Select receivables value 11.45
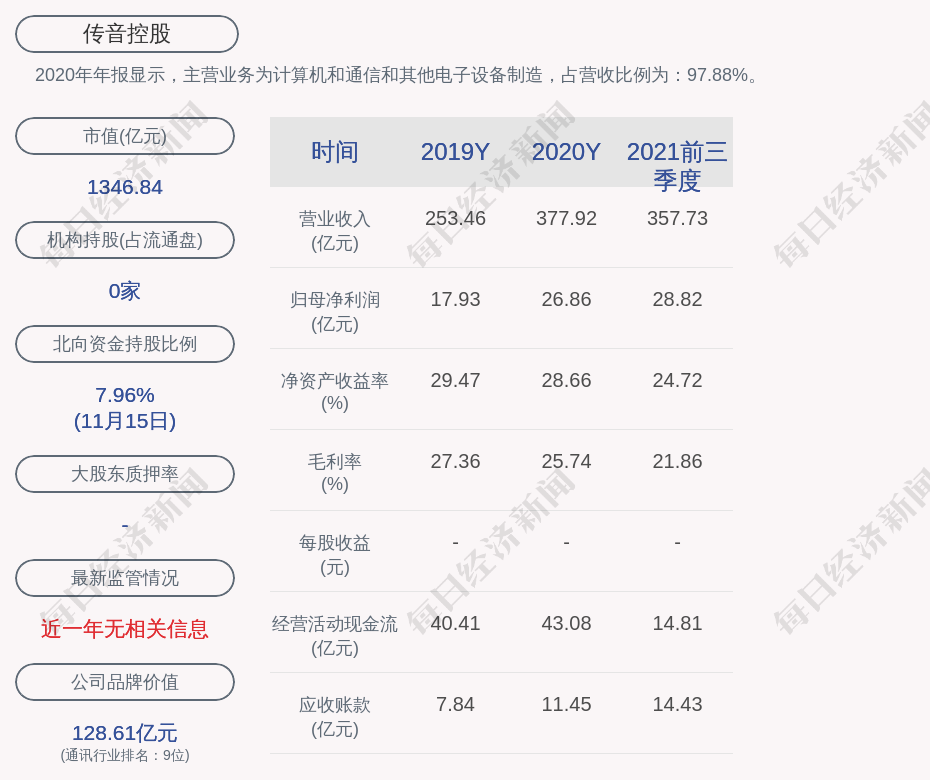 (566, 705)
